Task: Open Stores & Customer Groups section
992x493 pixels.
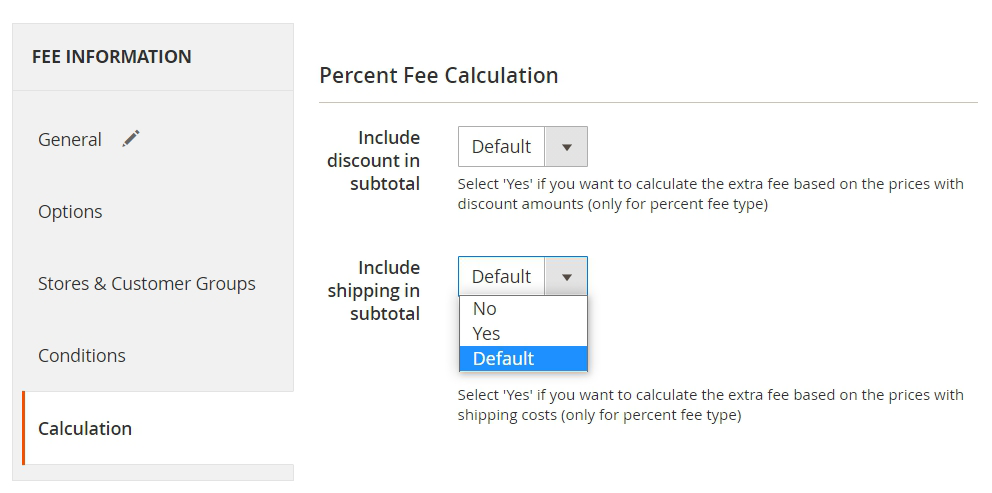Action: pyautogui.click(x=147, y=284)
